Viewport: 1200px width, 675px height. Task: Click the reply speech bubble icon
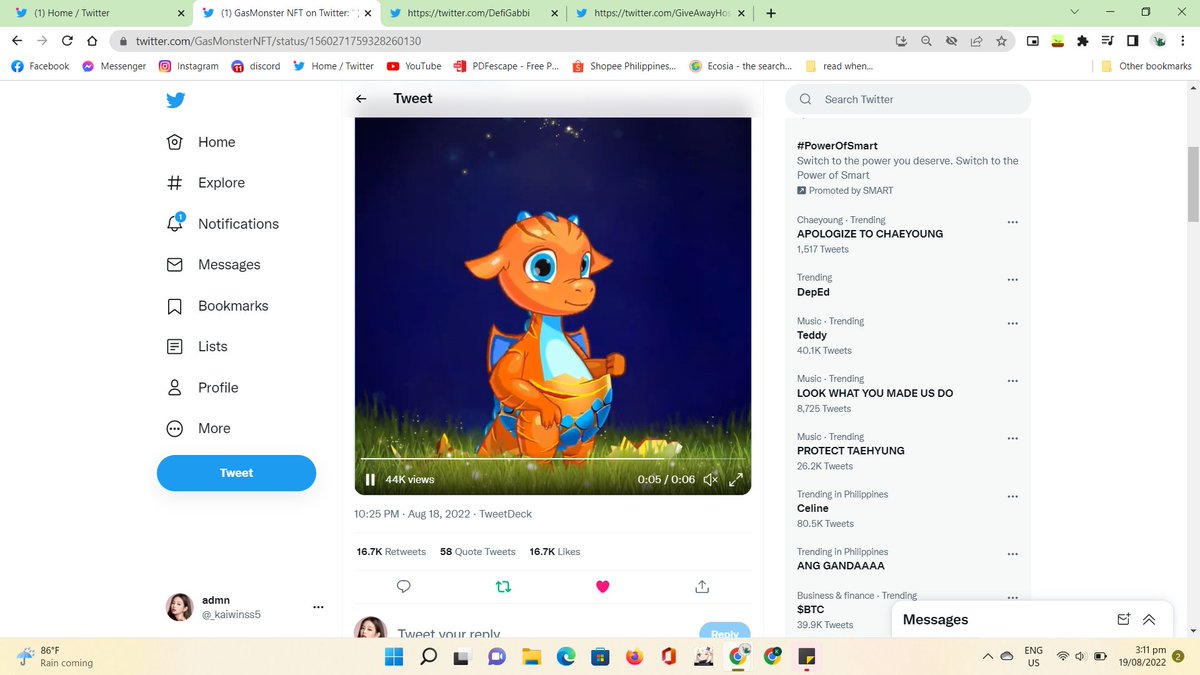[x=404, y=586]
